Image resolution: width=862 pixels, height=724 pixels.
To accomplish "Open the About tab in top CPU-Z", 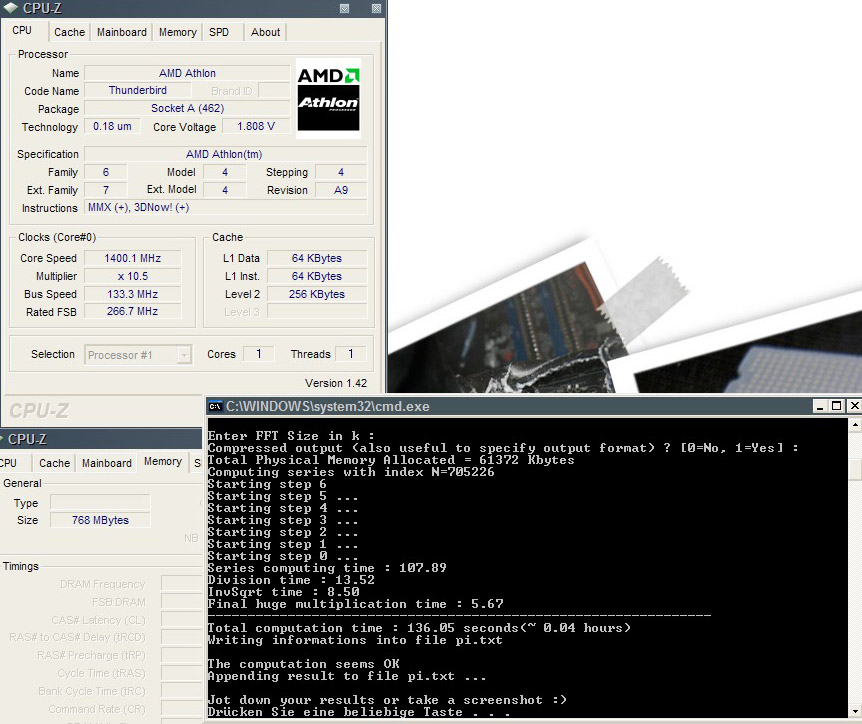I will 266,32.
